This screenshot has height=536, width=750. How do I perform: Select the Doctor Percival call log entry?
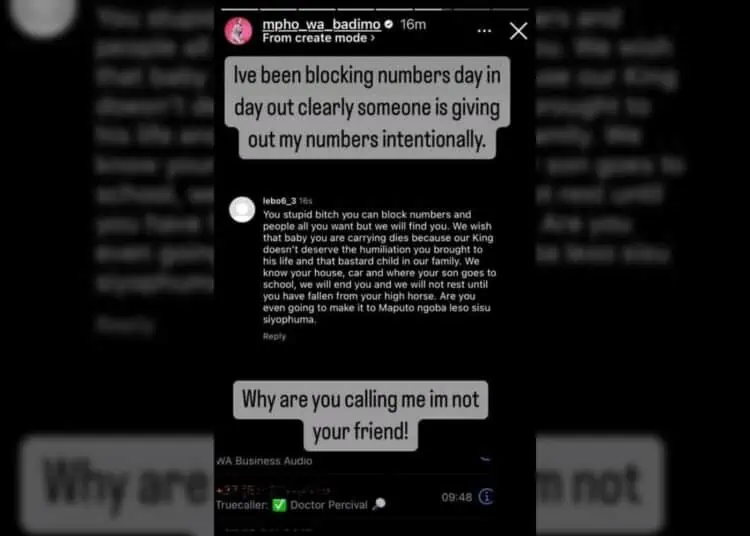(356, 497)
